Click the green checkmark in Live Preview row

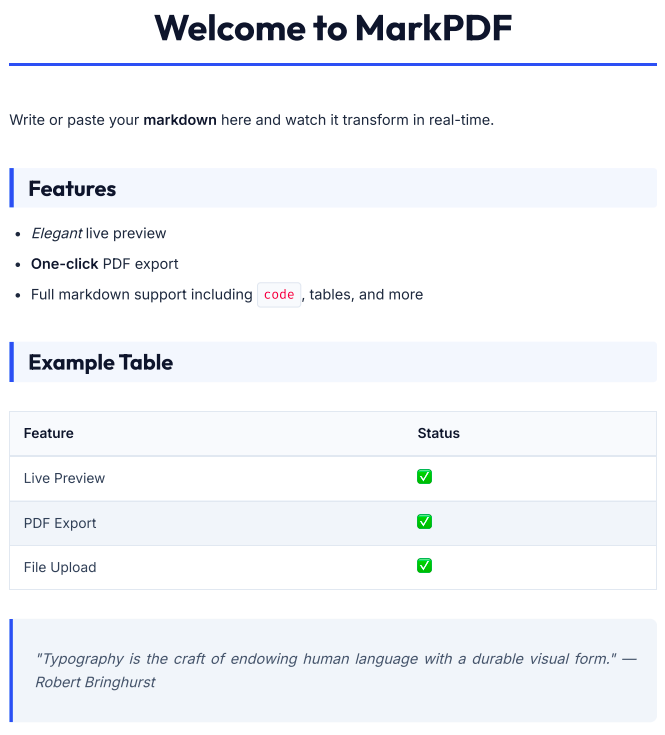click(x=424, y=477)
